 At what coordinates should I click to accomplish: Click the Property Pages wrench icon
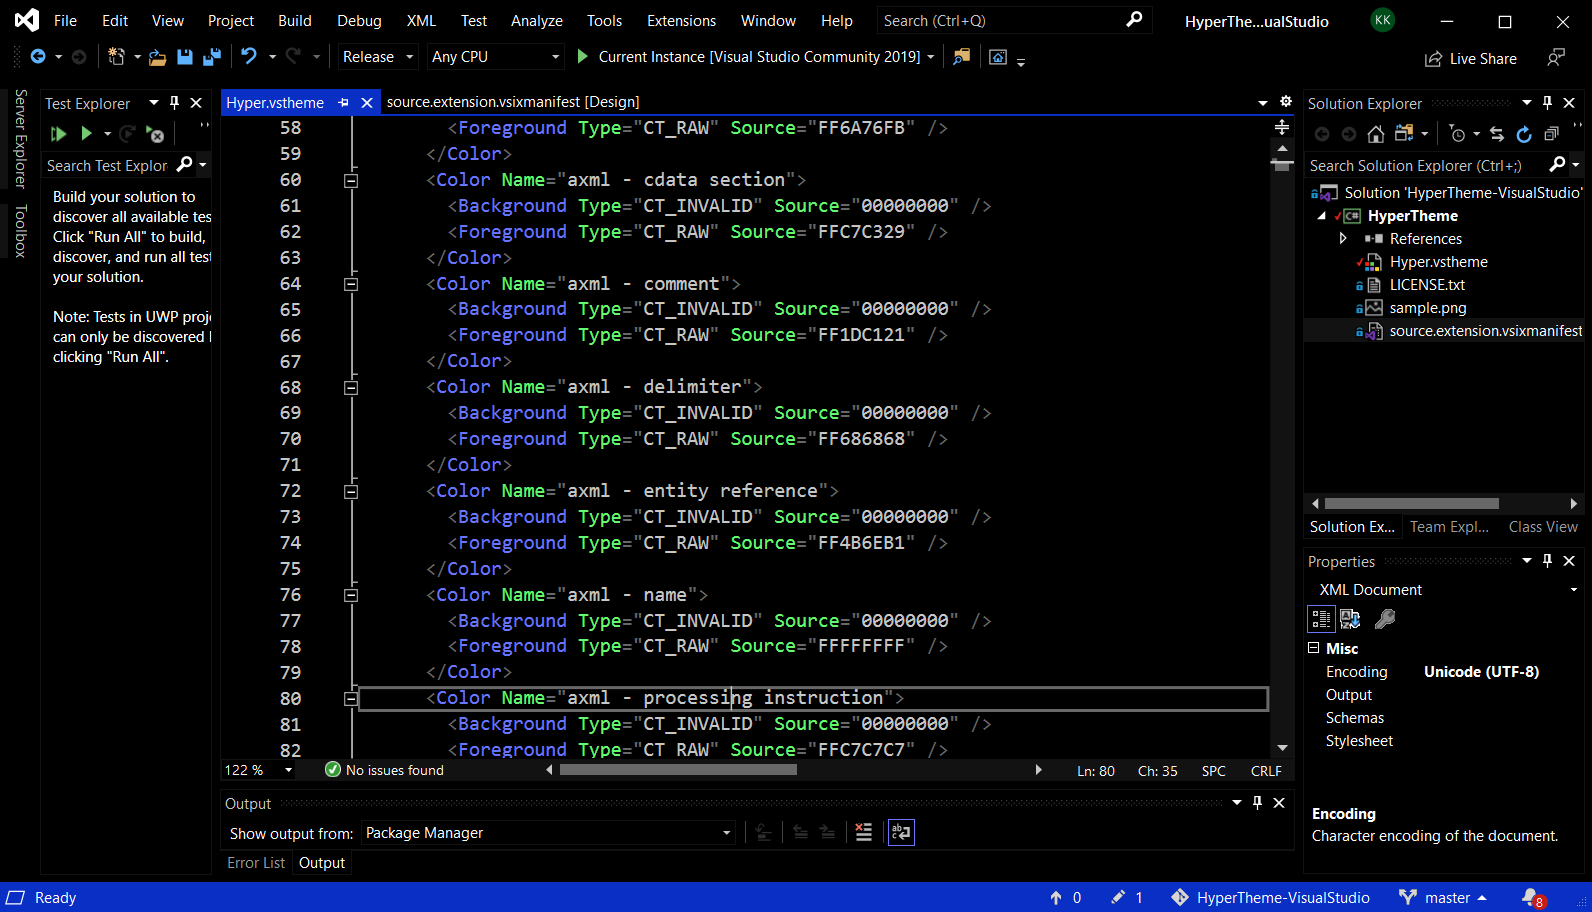(x=1385, y=619)
